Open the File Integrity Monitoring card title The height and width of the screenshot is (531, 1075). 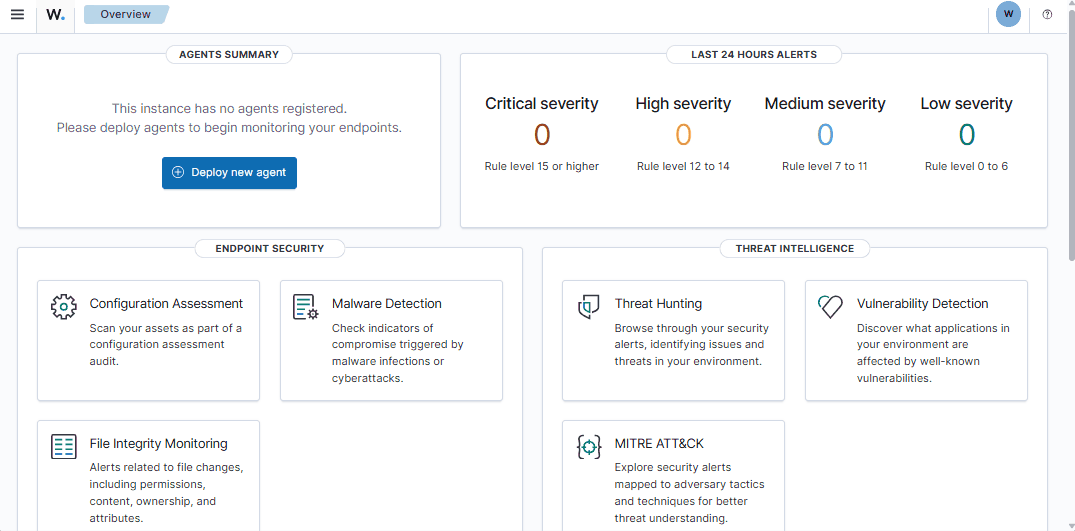point(158,444)
